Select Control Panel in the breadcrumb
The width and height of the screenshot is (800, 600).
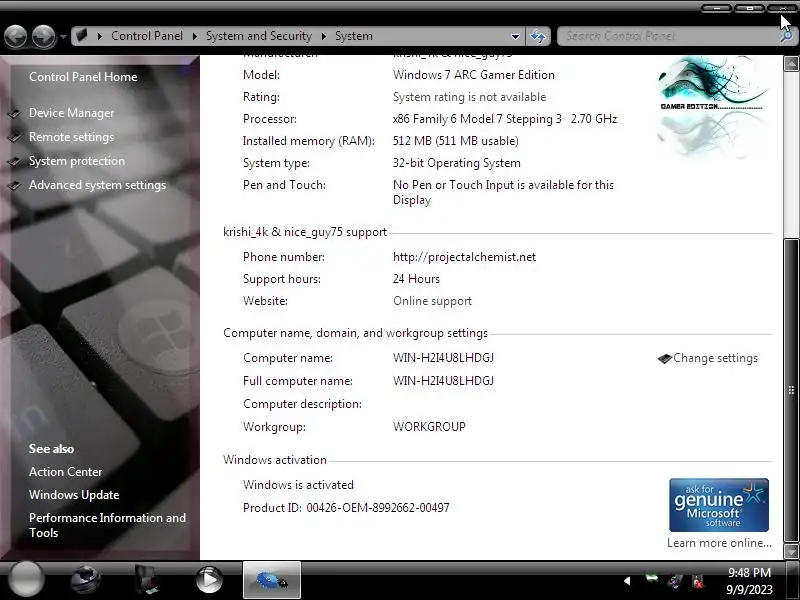147,36
